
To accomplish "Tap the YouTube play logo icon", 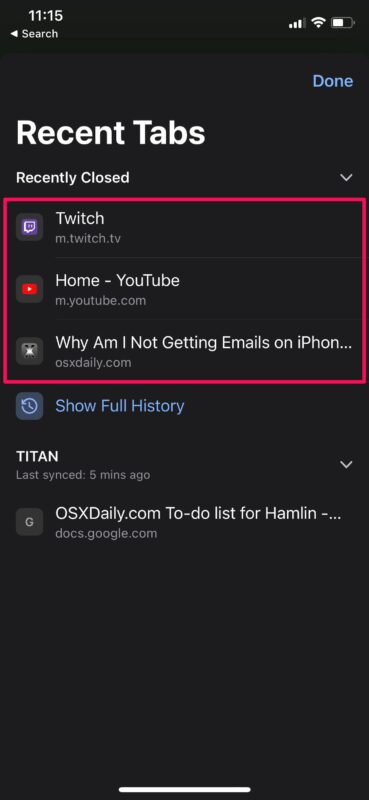I will tap(29, 289).
